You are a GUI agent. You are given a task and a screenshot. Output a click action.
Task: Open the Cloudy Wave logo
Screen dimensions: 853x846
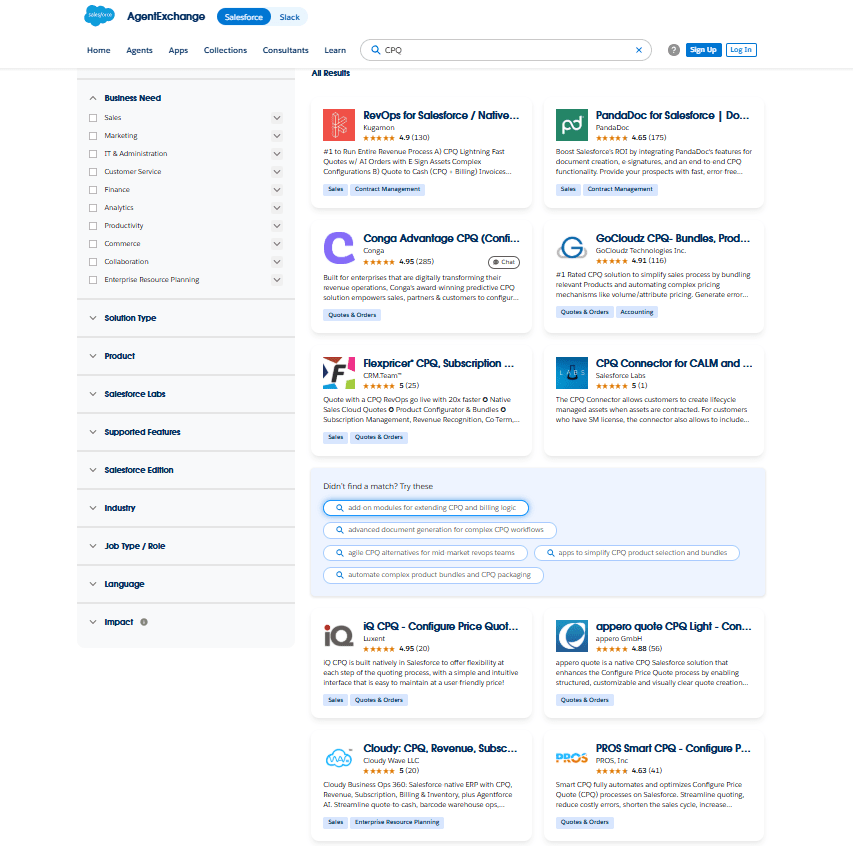pos(339,757)
